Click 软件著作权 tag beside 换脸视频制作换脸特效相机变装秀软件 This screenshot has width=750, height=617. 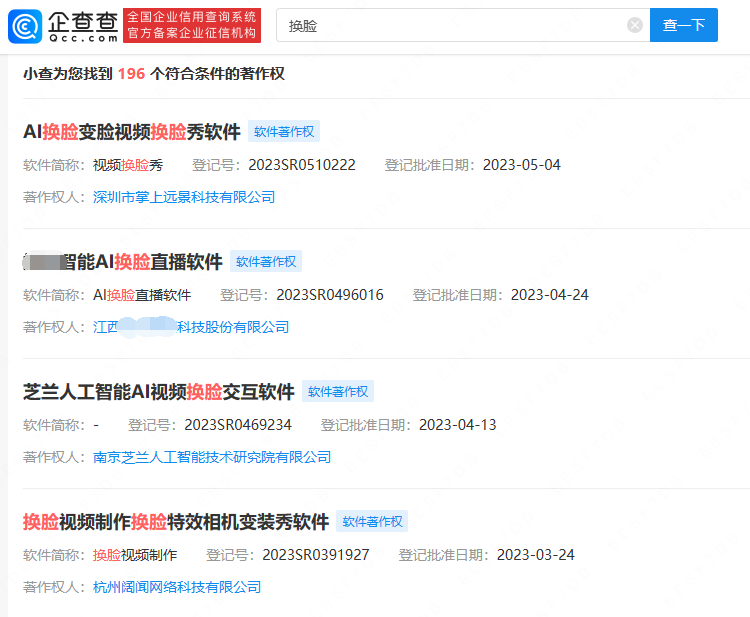point(372,522)
